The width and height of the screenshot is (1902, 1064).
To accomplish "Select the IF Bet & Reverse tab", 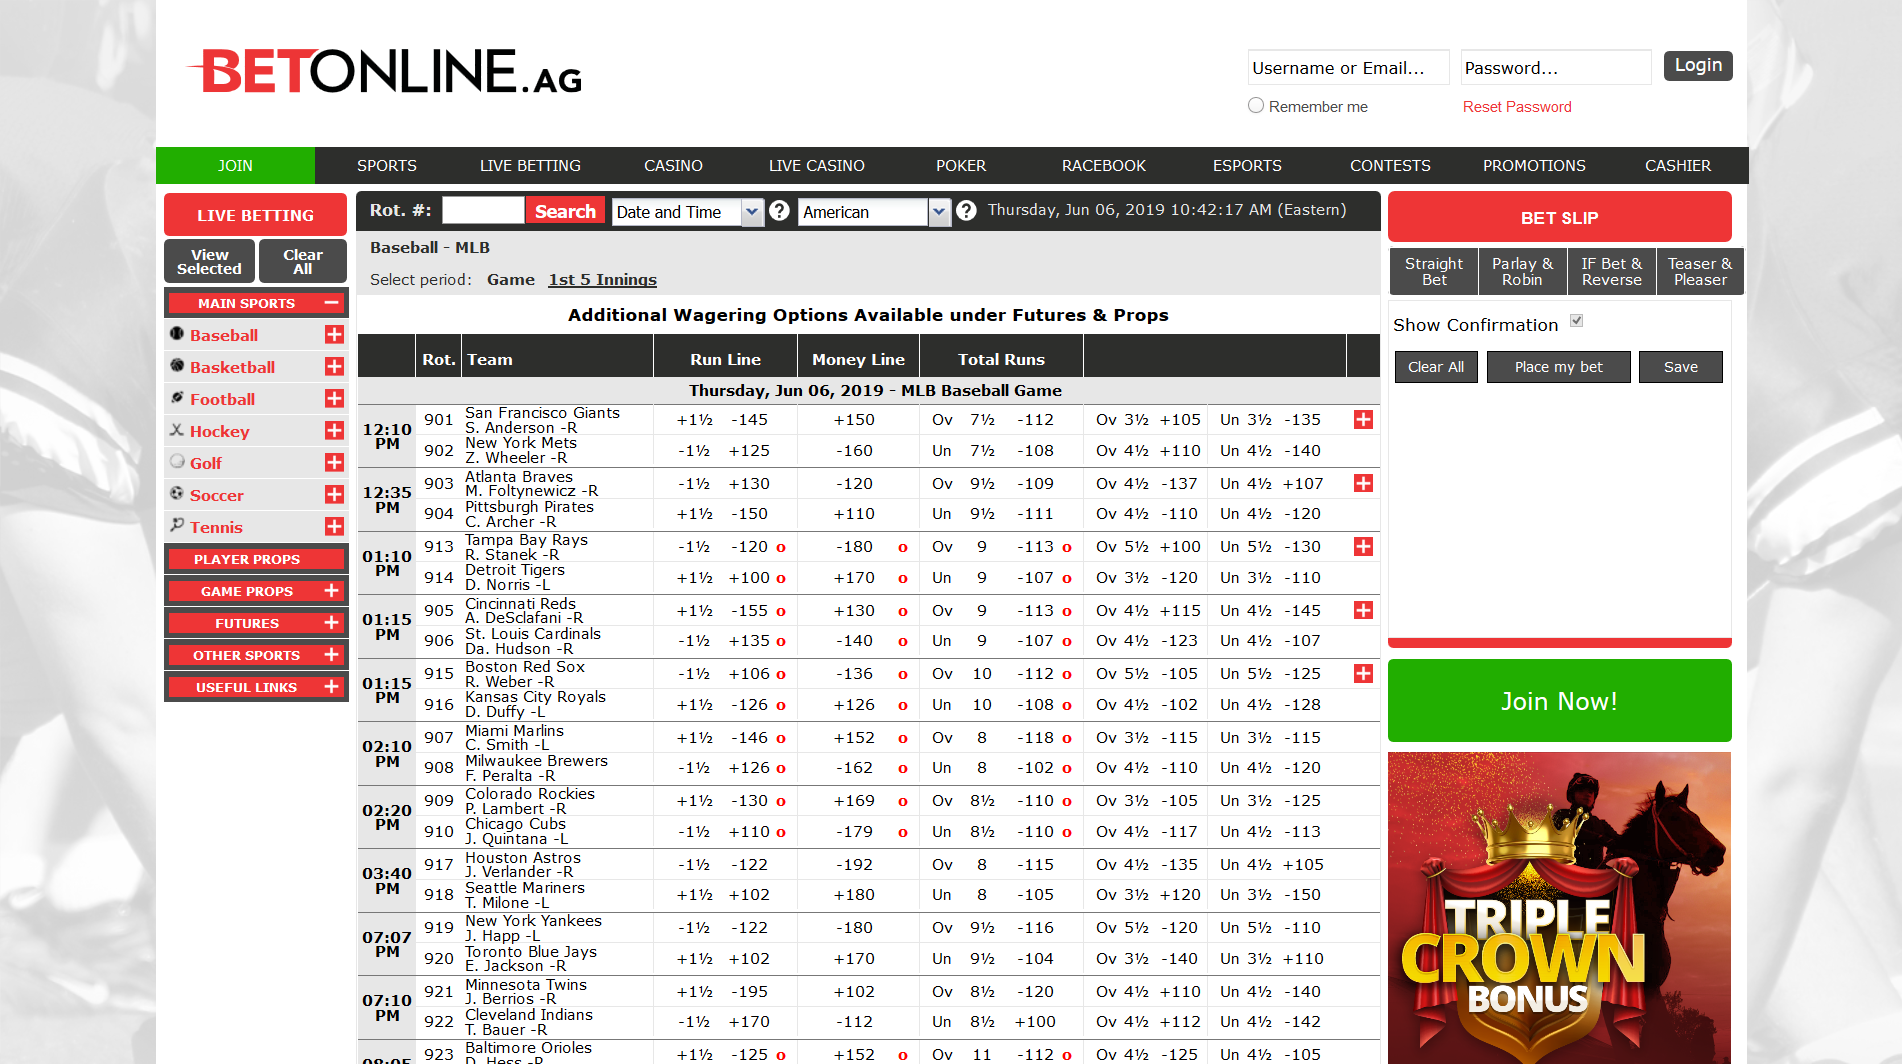I will tap(1611, 272).
